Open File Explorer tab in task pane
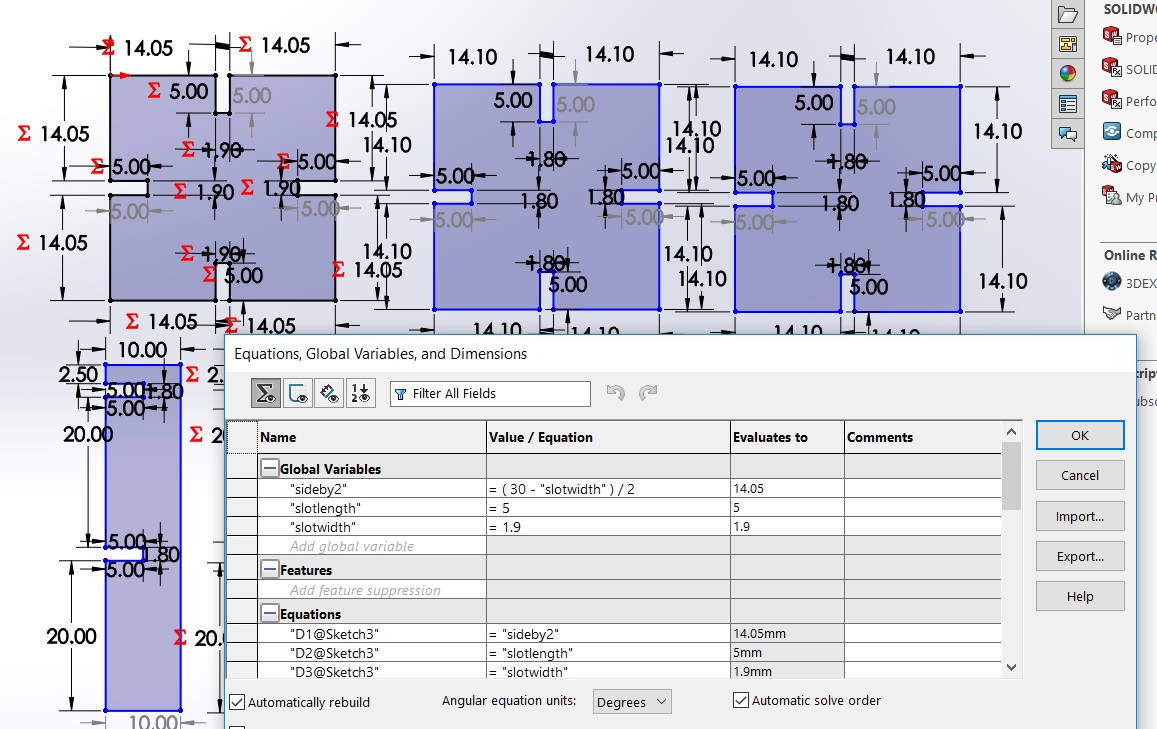Image resolution: width=1157 pixels, height=729 pixels. tap(1068, 14)
